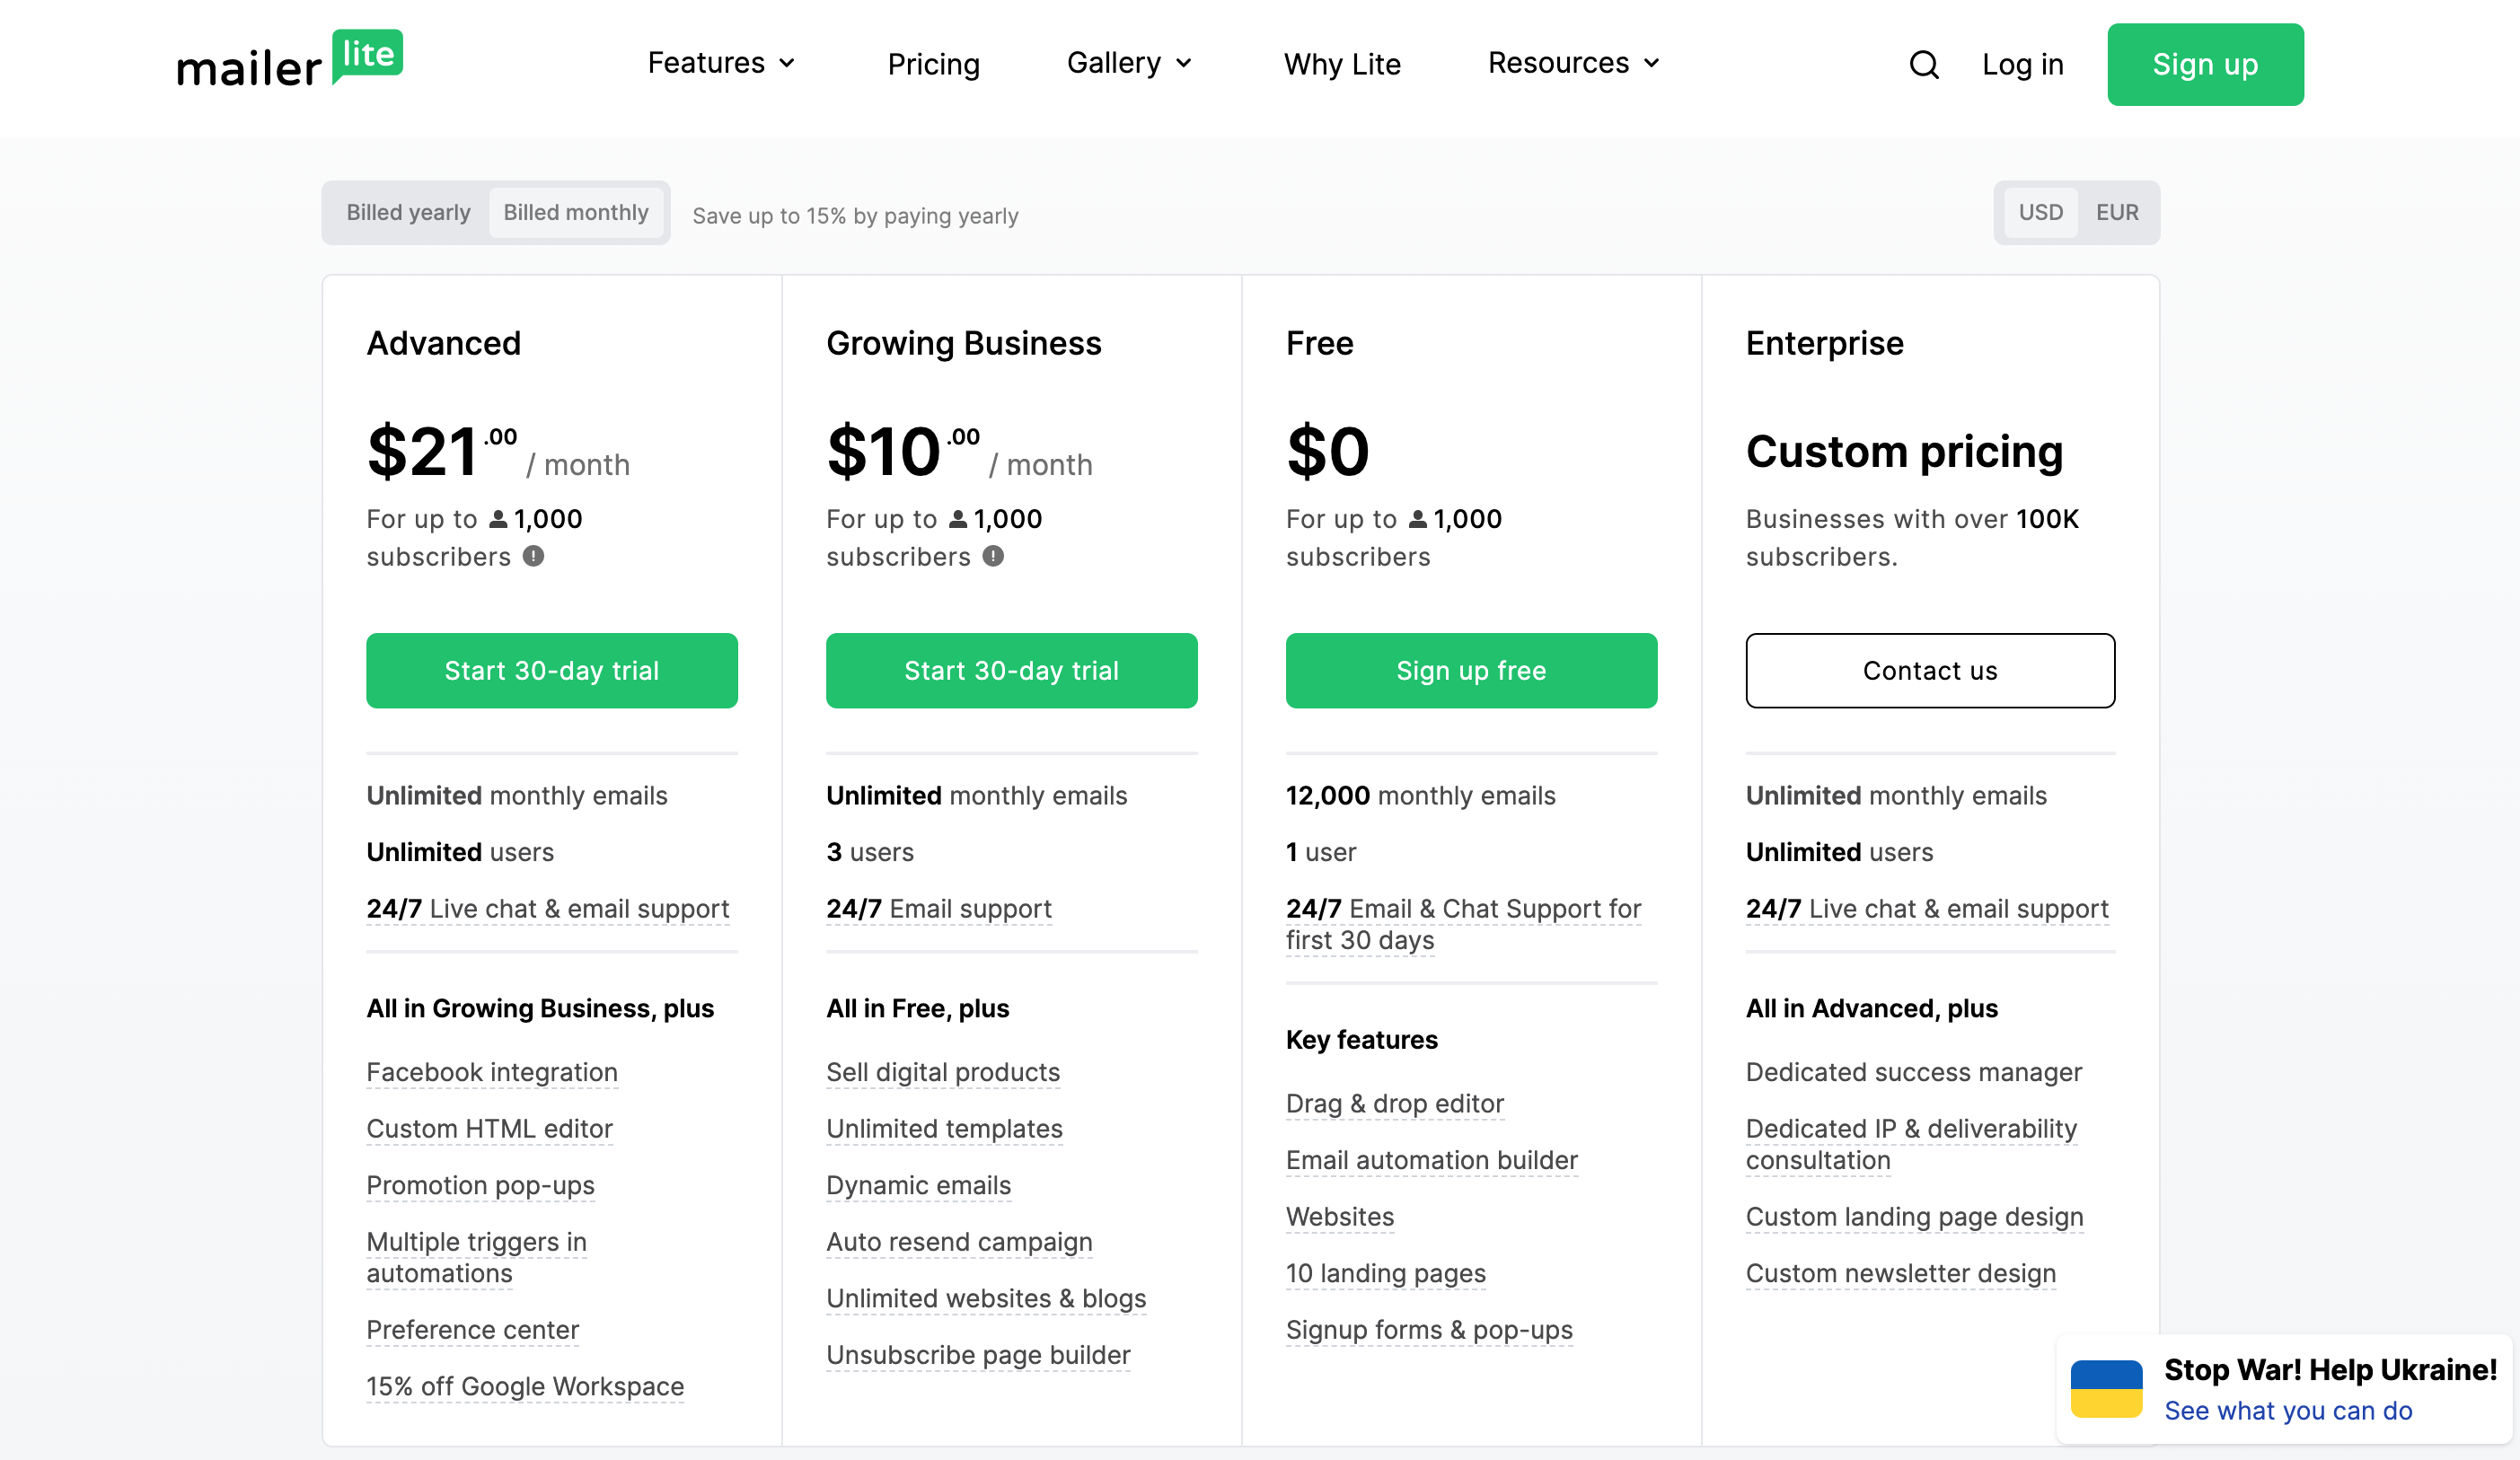Viewport: 2520px width, 1460px height.
Task: Go to the Pricing page
Action: click(933, 65)
